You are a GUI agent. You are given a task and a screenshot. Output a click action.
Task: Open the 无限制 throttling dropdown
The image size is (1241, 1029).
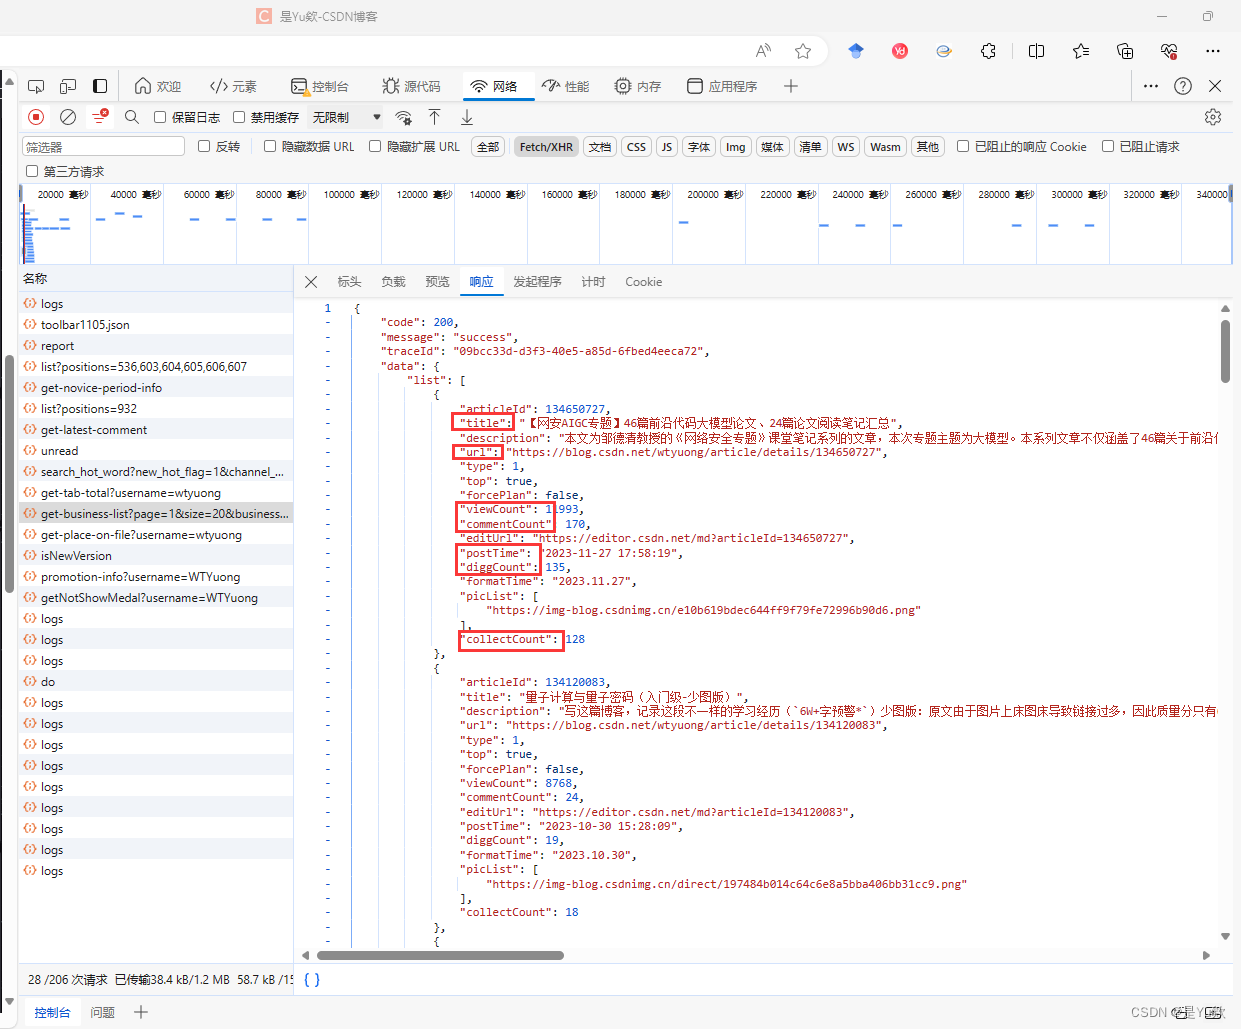coord(346,117)
